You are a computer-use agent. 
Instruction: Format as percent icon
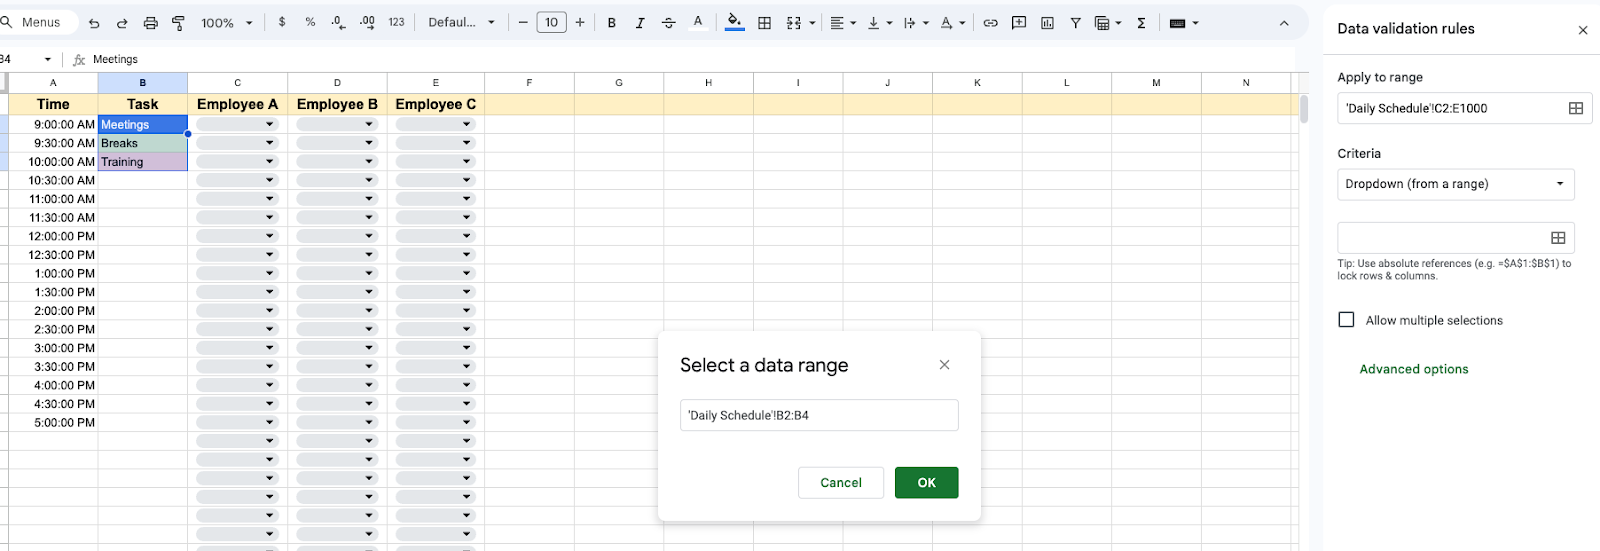pos(310,22)
